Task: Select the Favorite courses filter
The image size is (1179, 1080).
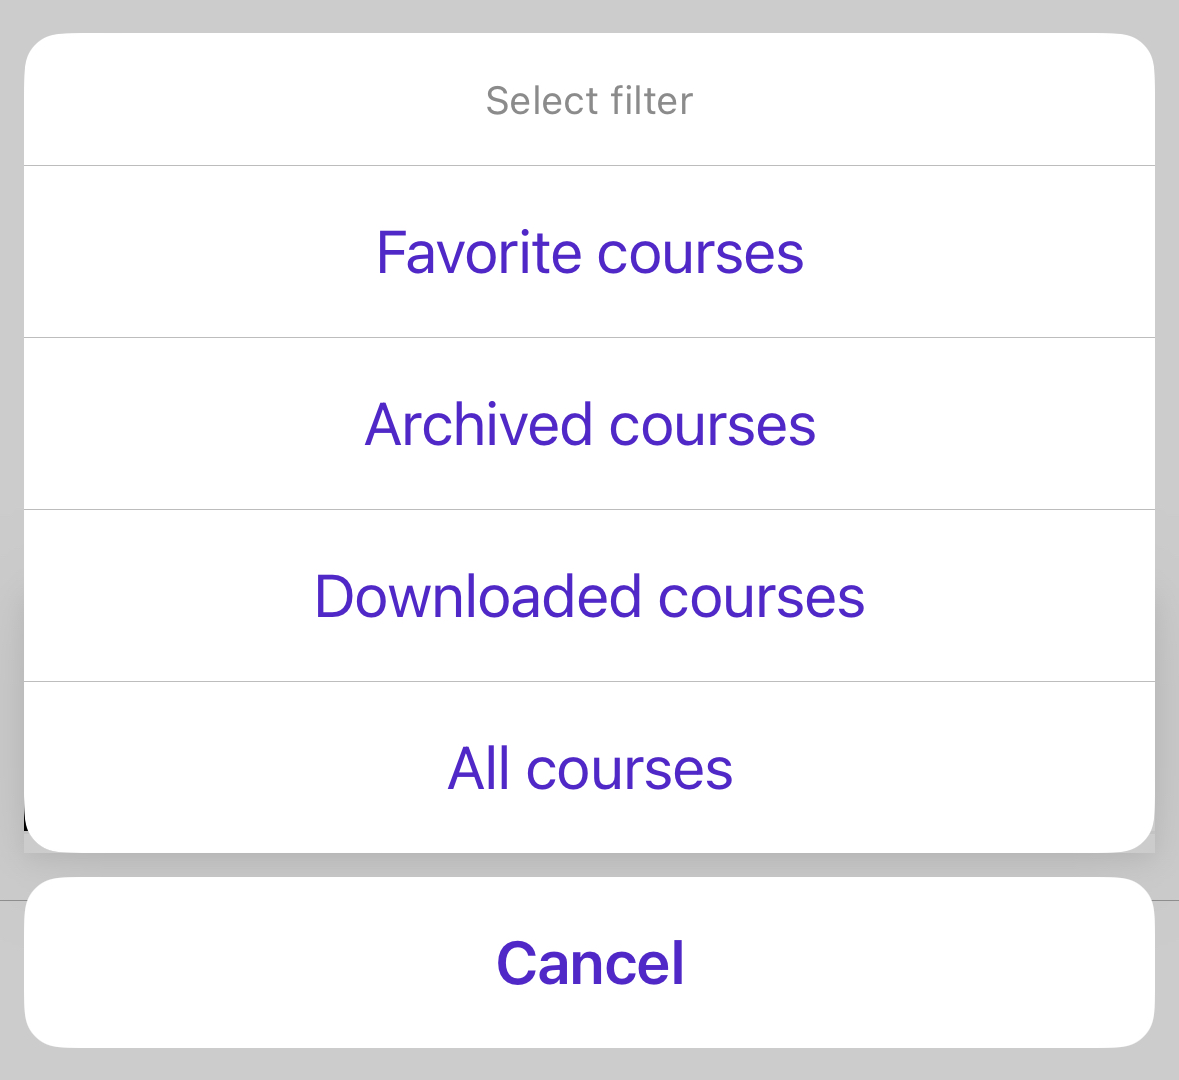Action: point(589,252)
